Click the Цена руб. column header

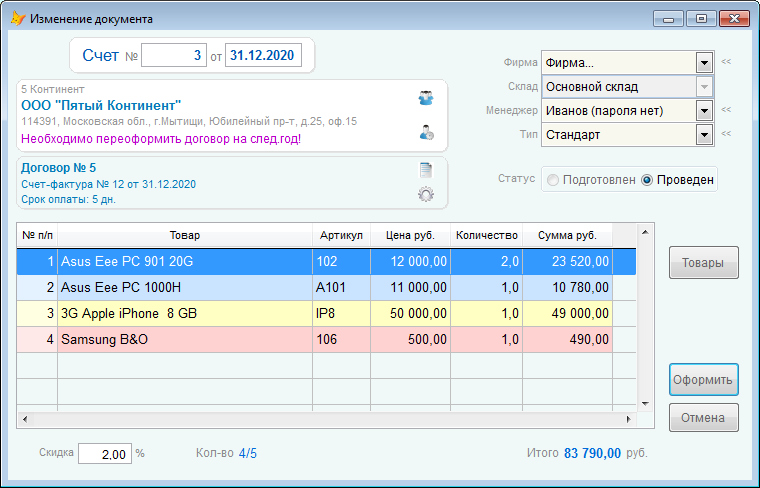(x=411, y=236)
